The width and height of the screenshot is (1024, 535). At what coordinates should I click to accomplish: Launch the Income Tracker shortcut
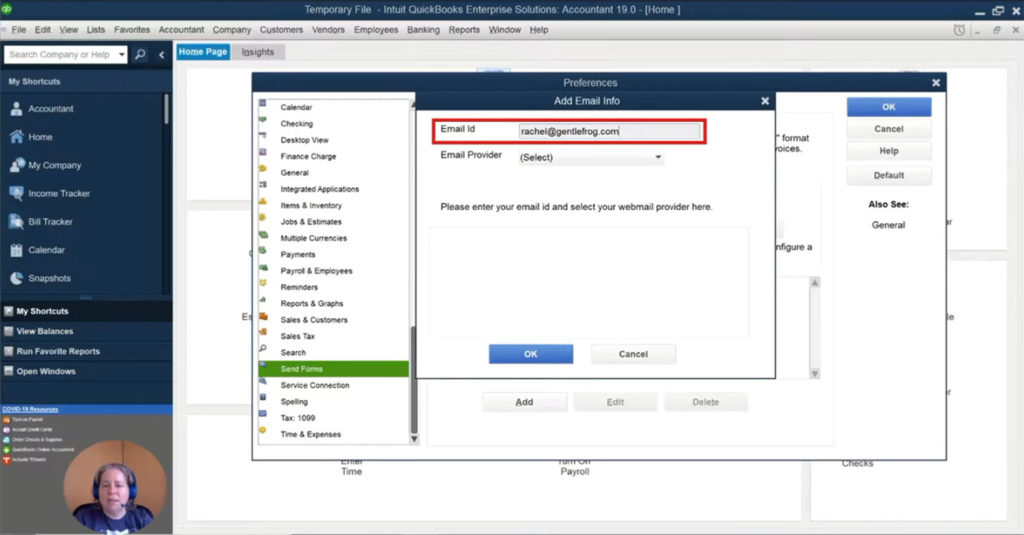click(17, 193)
